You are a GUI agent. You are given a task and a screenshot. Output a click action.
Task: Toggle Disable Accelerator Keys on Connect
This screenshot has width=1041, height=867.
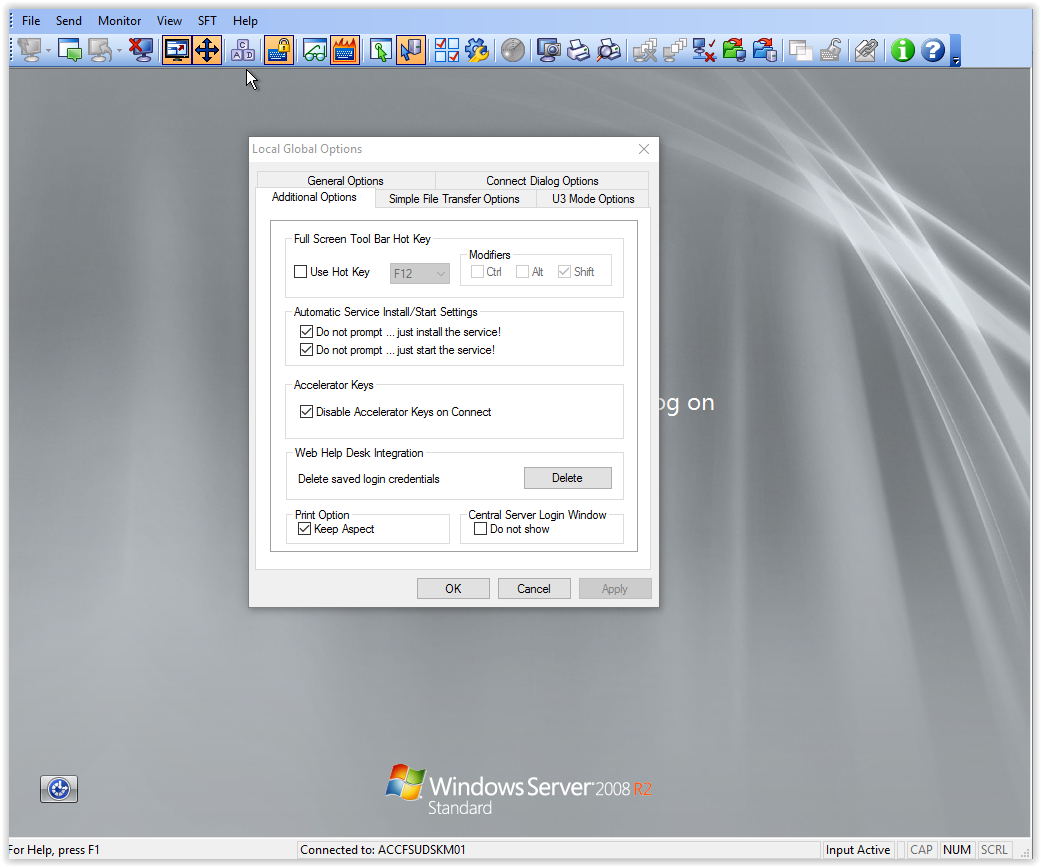point(306,412)
